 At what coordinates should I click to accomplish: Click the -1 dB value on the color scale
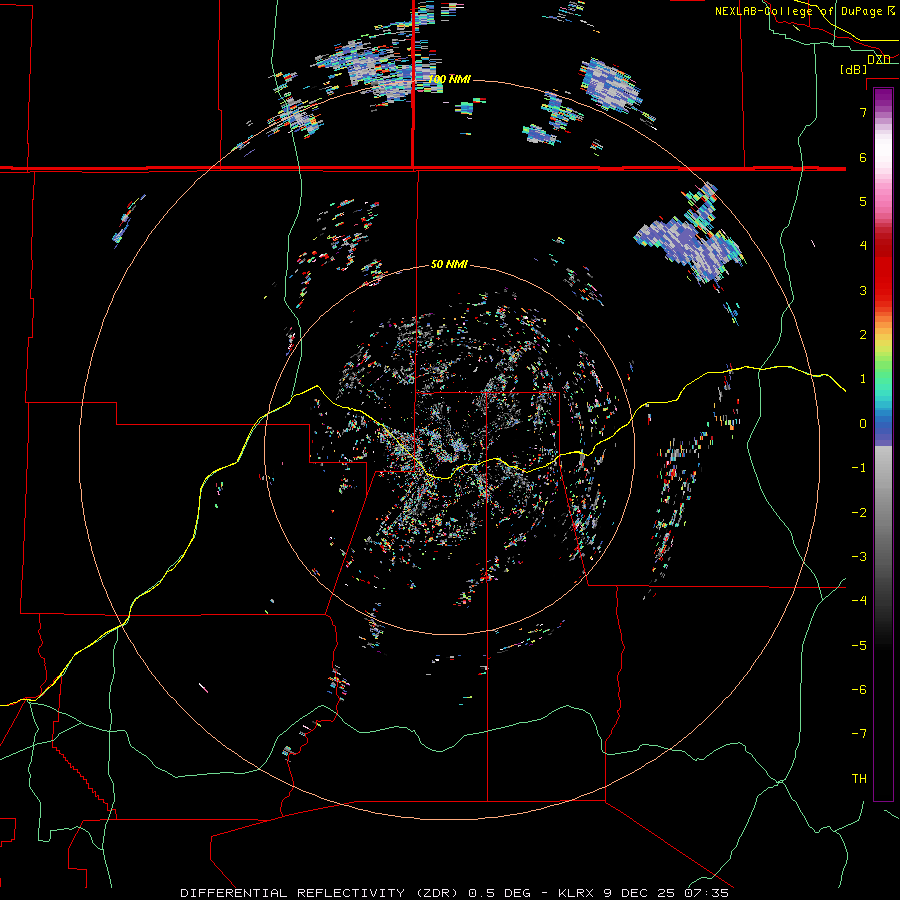pyautogui.click(x=859, y=467)
